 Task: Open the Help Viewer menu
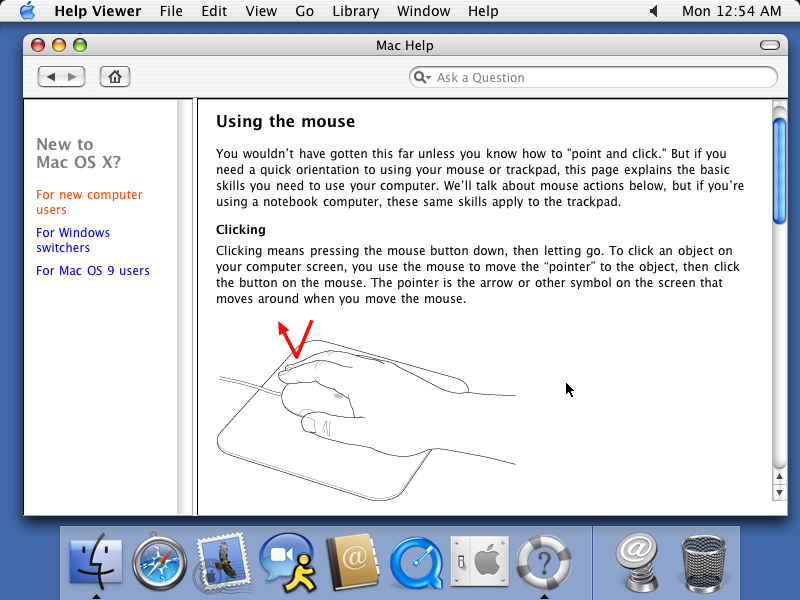pyautogui.click(x=97, y=11)
